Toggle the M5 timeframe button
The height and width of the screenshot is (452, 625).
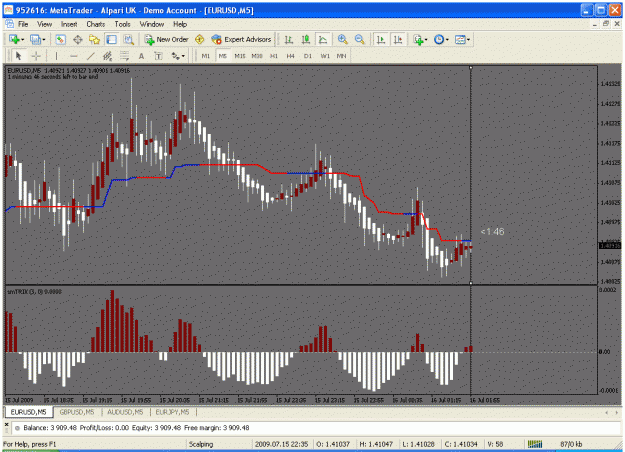pos(222,56)
